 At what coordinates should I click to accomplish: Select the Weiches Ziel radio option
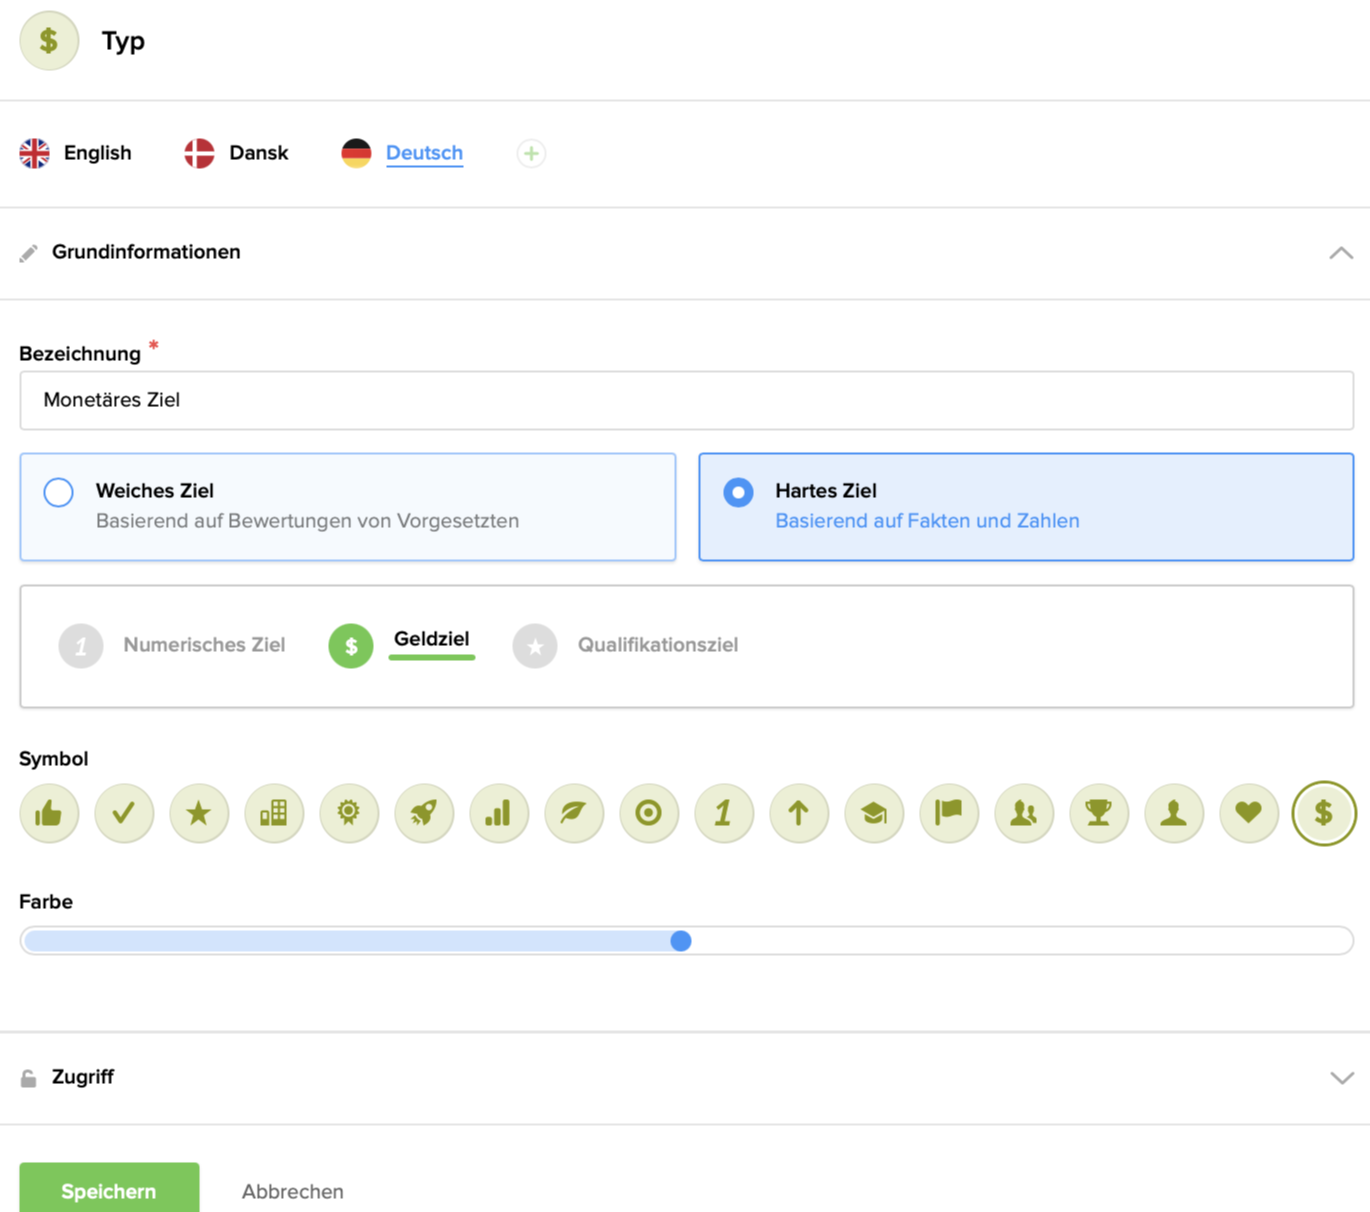tap(59, 492)
